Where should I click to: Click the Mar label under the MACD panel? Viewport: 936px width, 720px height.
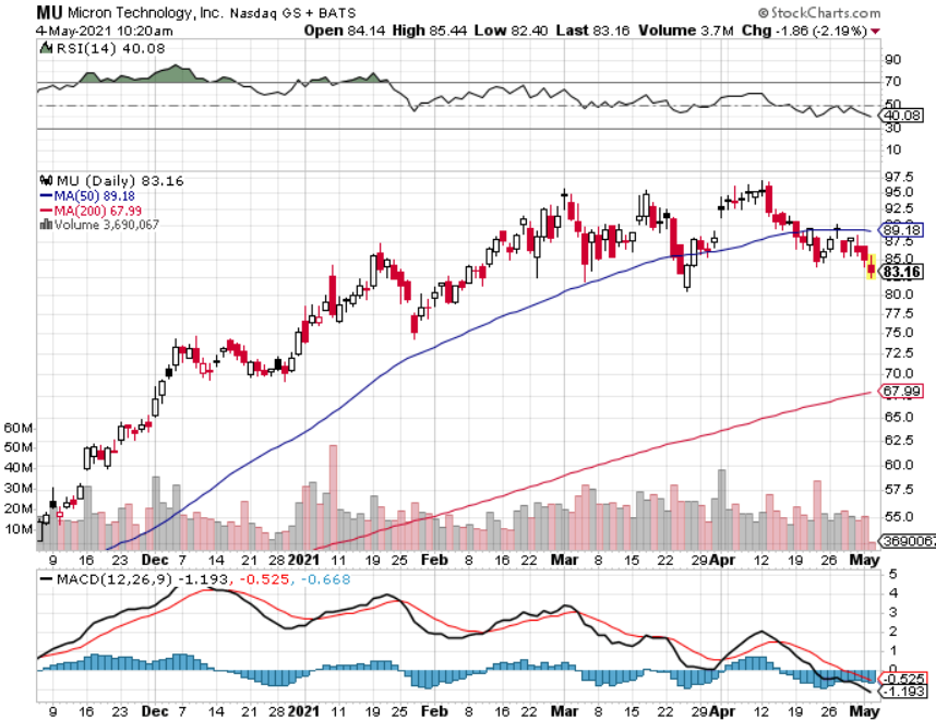(x=564, y=712)
